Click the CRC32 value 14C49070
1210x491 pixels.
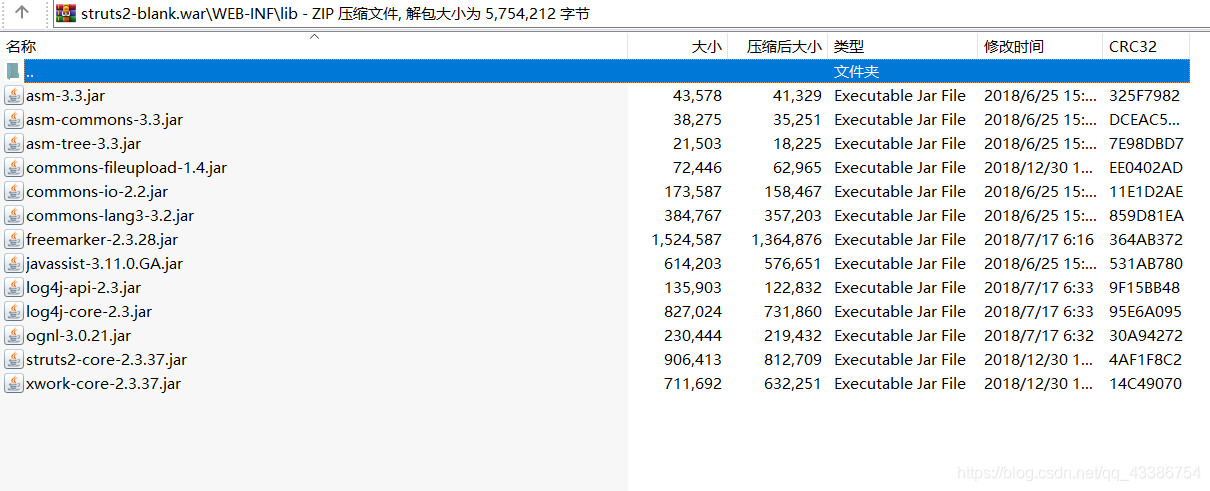coord(1145,384)
